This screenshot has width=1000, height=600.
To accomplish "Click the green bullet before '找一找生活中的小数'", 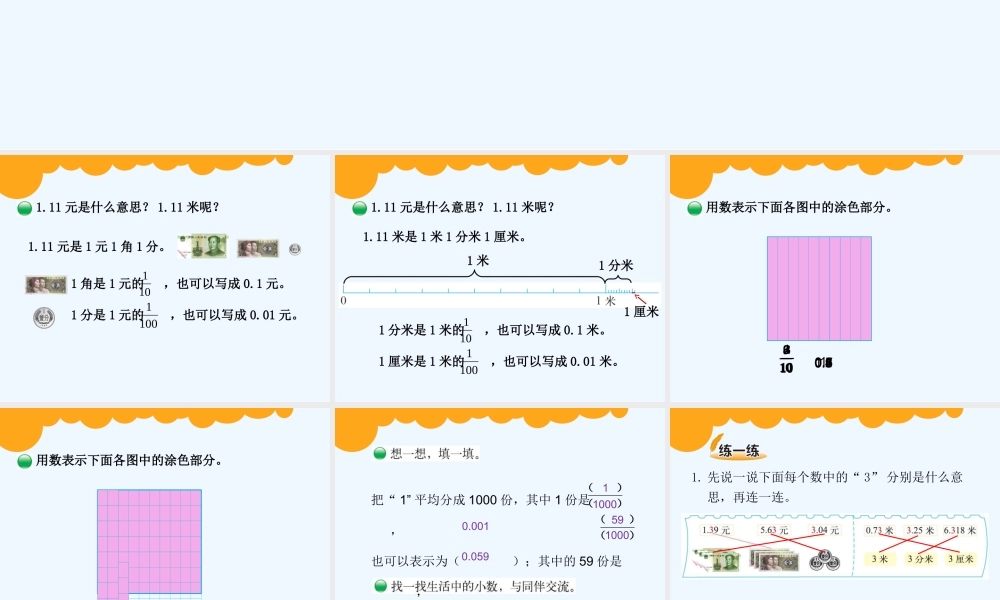I will click(x=381, y=586).
